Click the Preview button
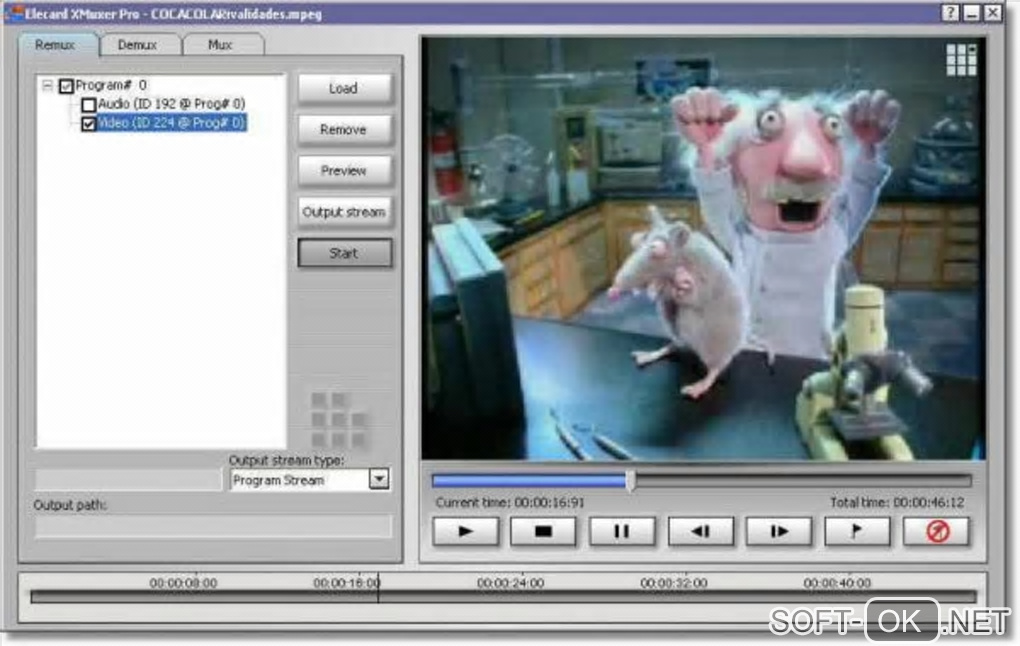Image resolution: width=1020 pixels, height=646 pixels. coord(344,170)
